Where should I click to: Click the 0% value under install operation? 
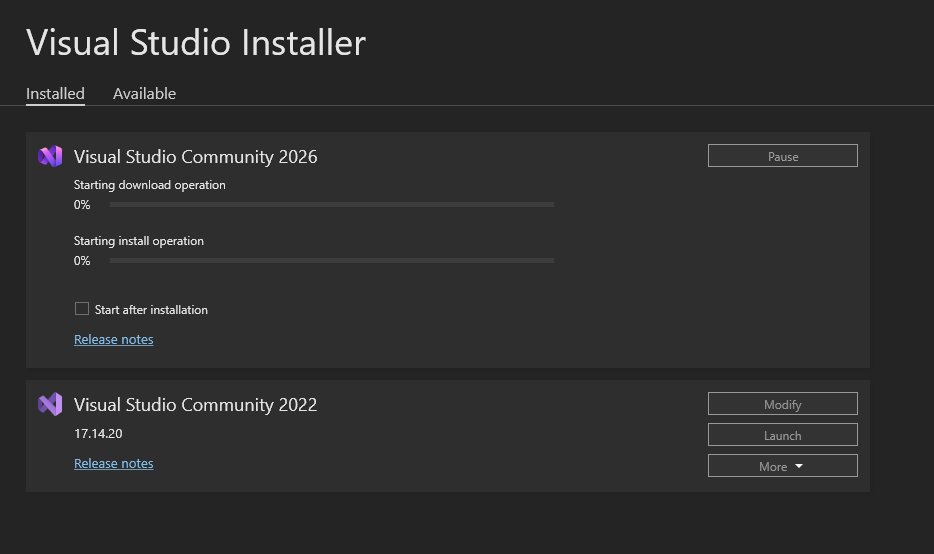coord(82,261)
